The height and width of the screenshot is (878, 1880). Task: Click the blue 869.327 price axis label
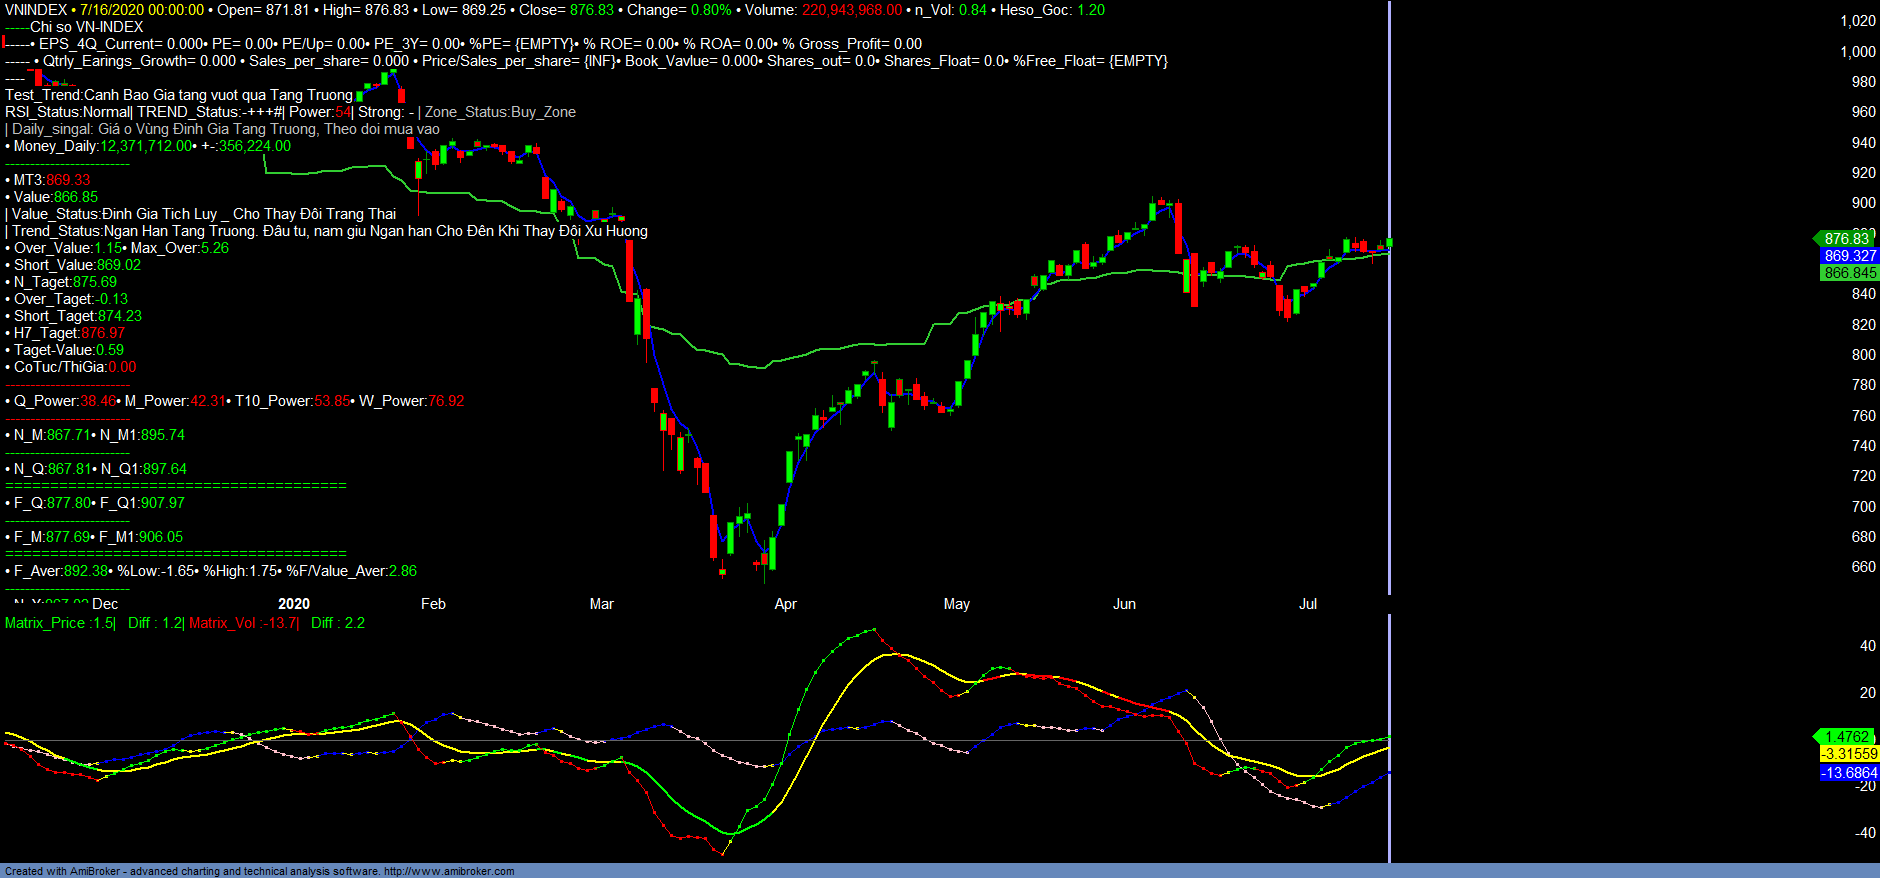coord(1849,256)
